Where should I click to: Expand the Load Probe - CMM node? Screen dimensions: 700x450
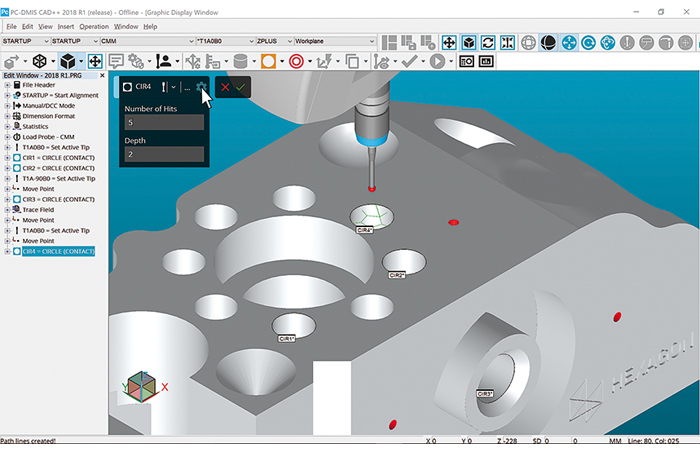click(x=7, y=137)
